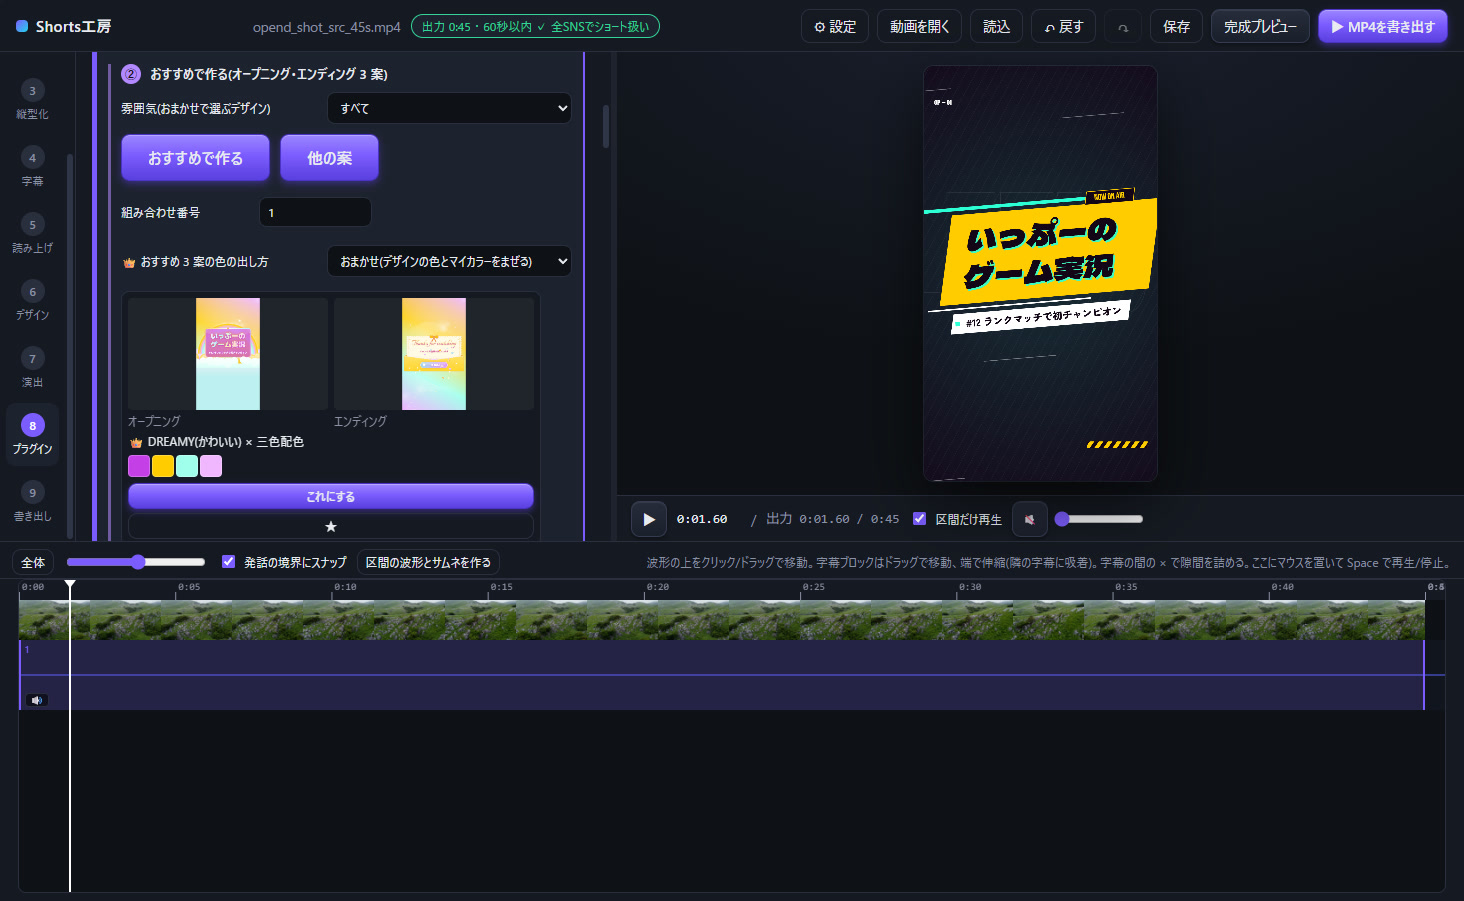
Task: Click the yellow color swatch
Action: pyautogui.click(x=163, y=466)
